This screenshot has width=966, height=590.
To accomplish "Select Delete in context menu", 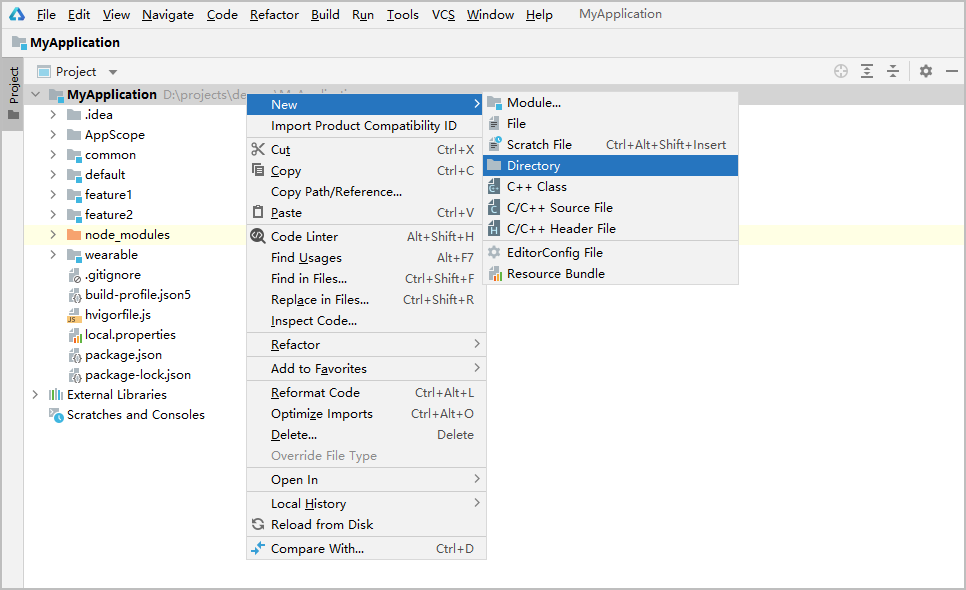I will pos(367,434).
